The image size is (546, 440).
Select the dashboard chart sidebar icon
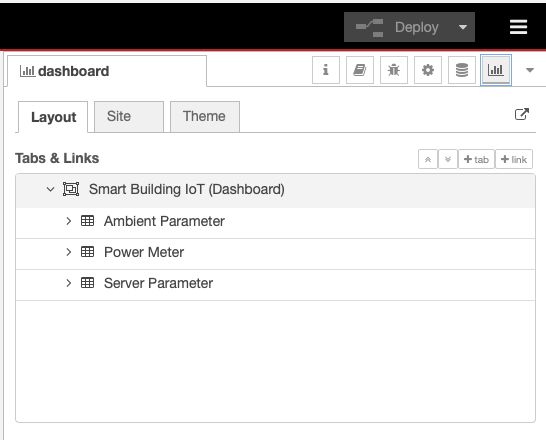(496, 70)
